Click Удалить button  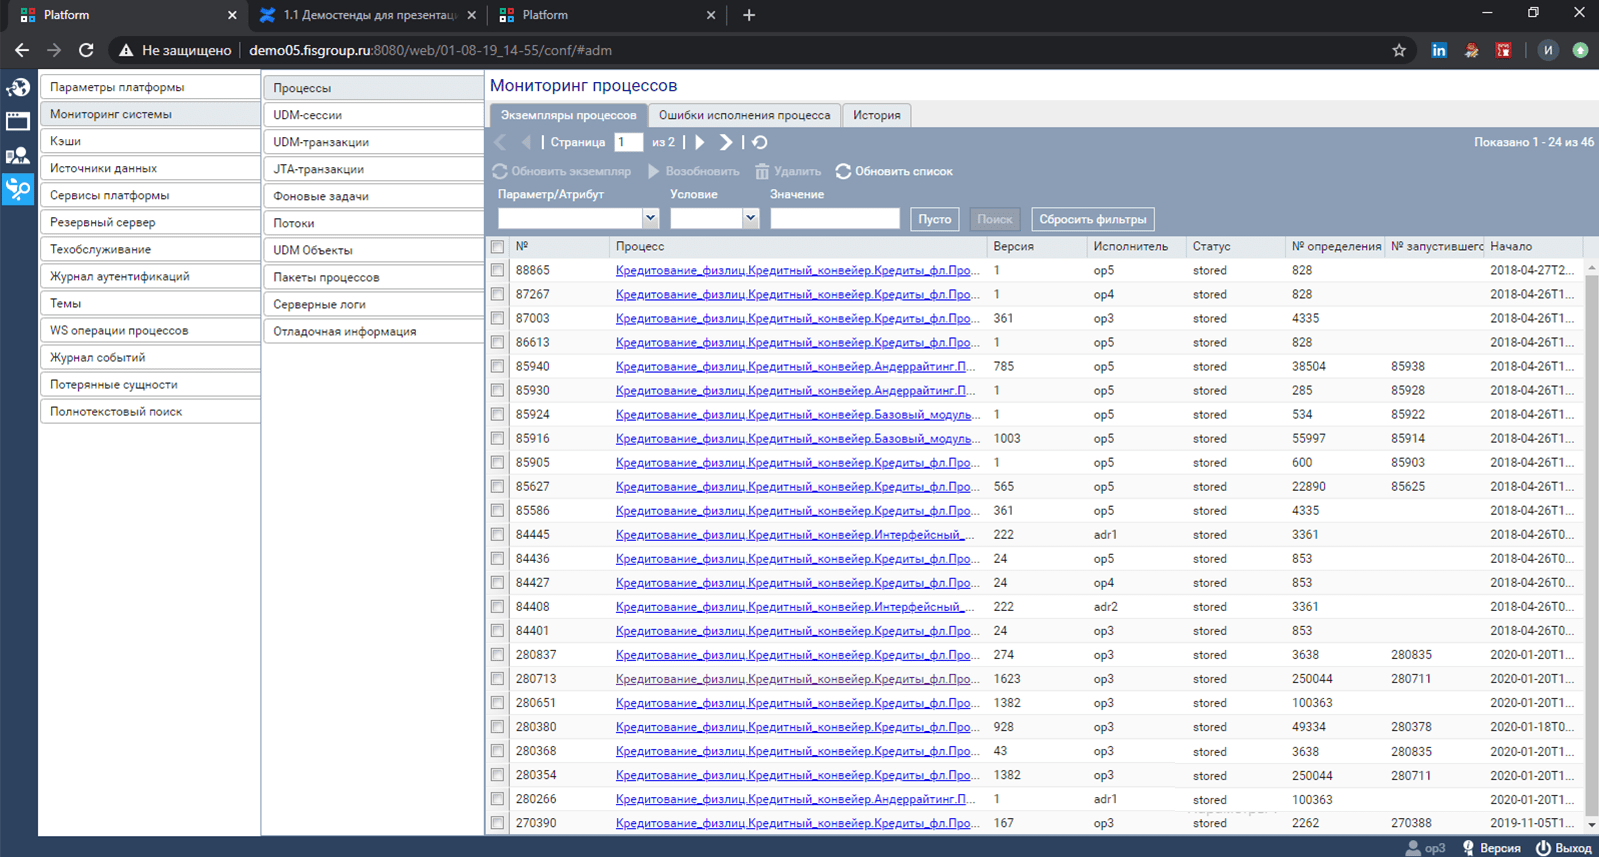(x=788, y=171)
